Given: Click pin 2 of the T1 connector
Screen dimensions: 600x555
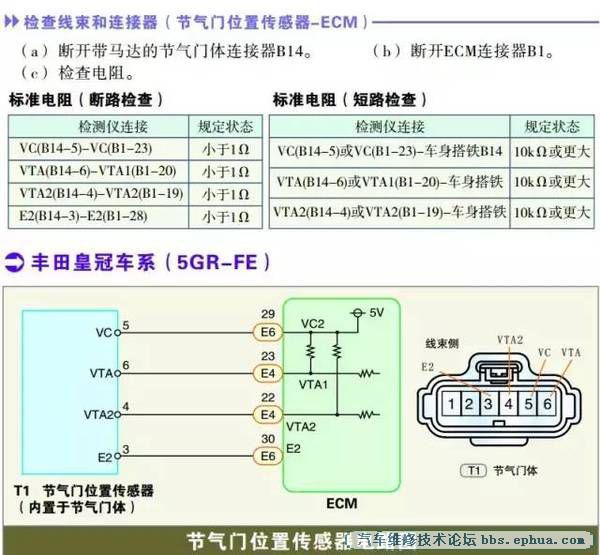Looking at the screenshot, I should pos(470,404).
